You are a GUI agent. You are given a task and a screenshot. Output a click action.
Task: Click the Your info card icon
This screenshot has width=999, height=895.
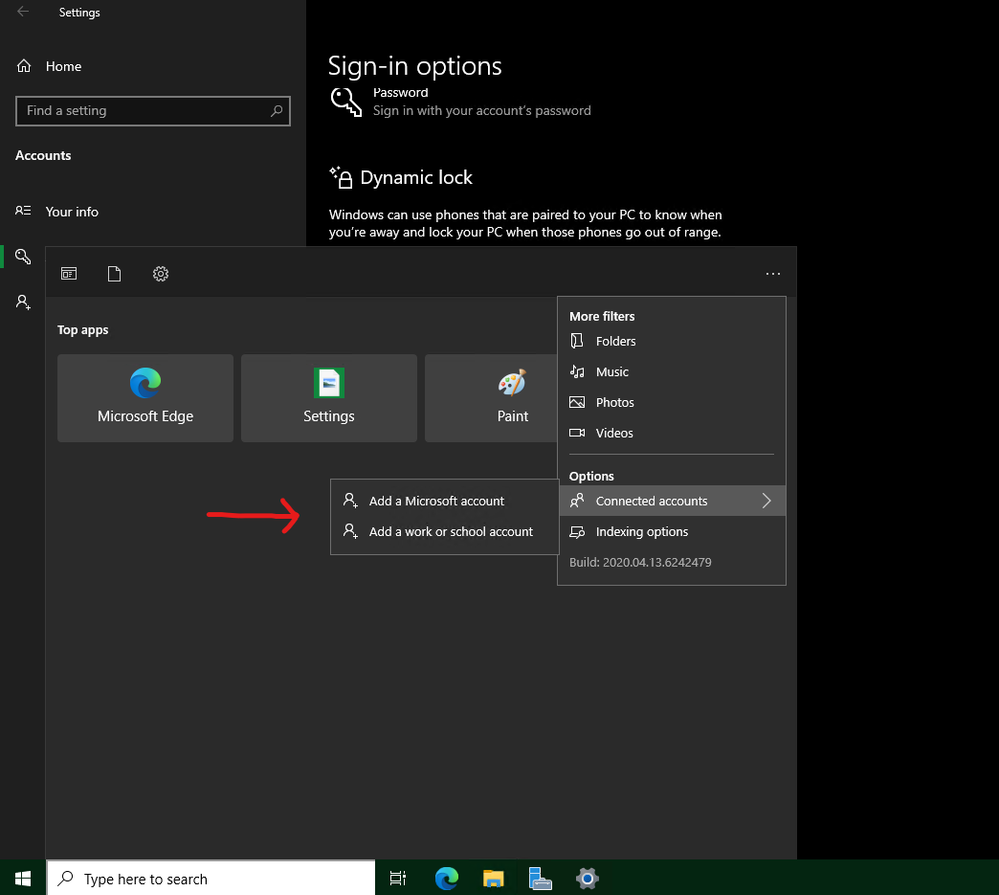coord(23,211)
